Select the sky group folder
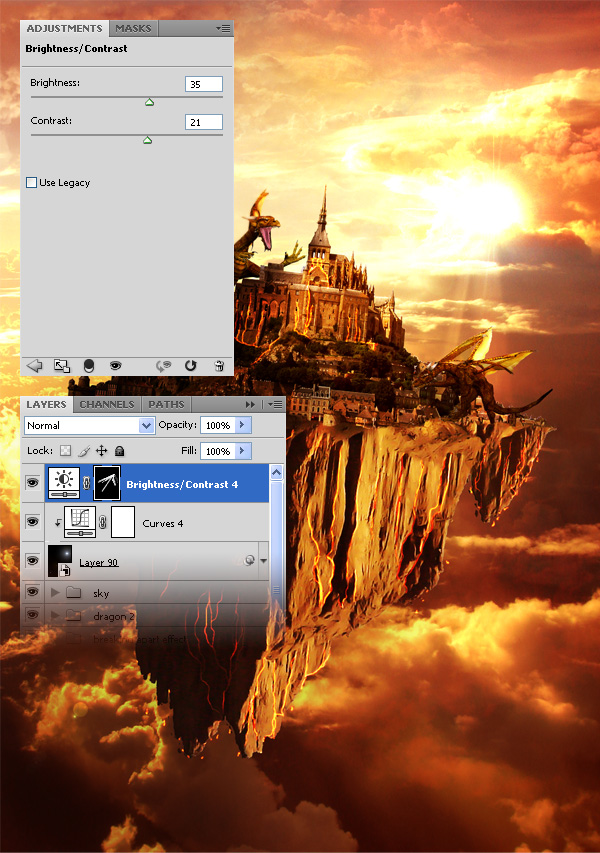 coord(73,592)
